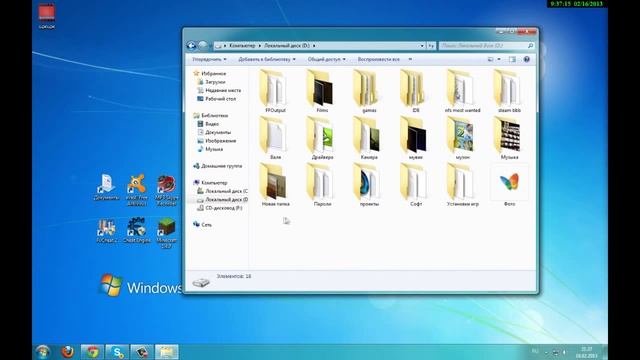Open Добавить в библиотеку dropdown
This screenshot has width=640, height=360.
click(267, 59)
